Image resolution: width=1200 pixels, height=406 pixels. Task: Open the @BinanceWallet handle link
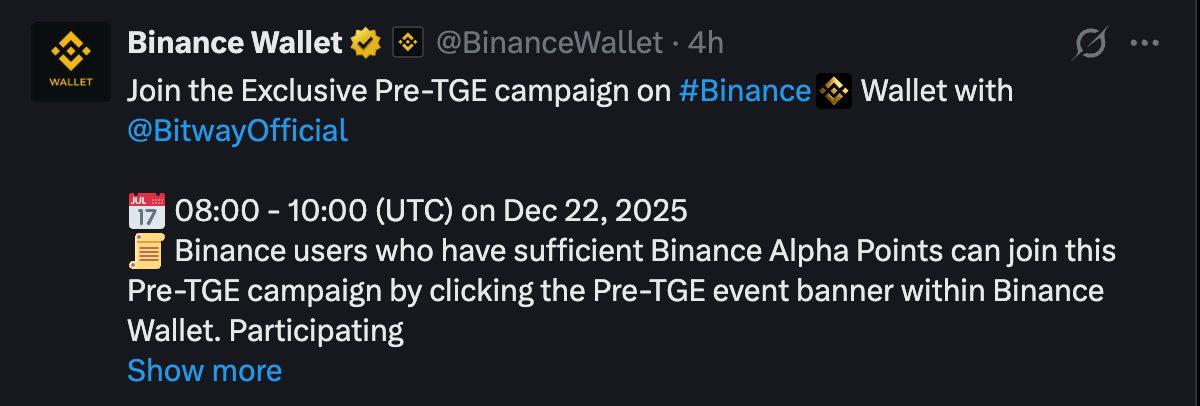[549, 43]
